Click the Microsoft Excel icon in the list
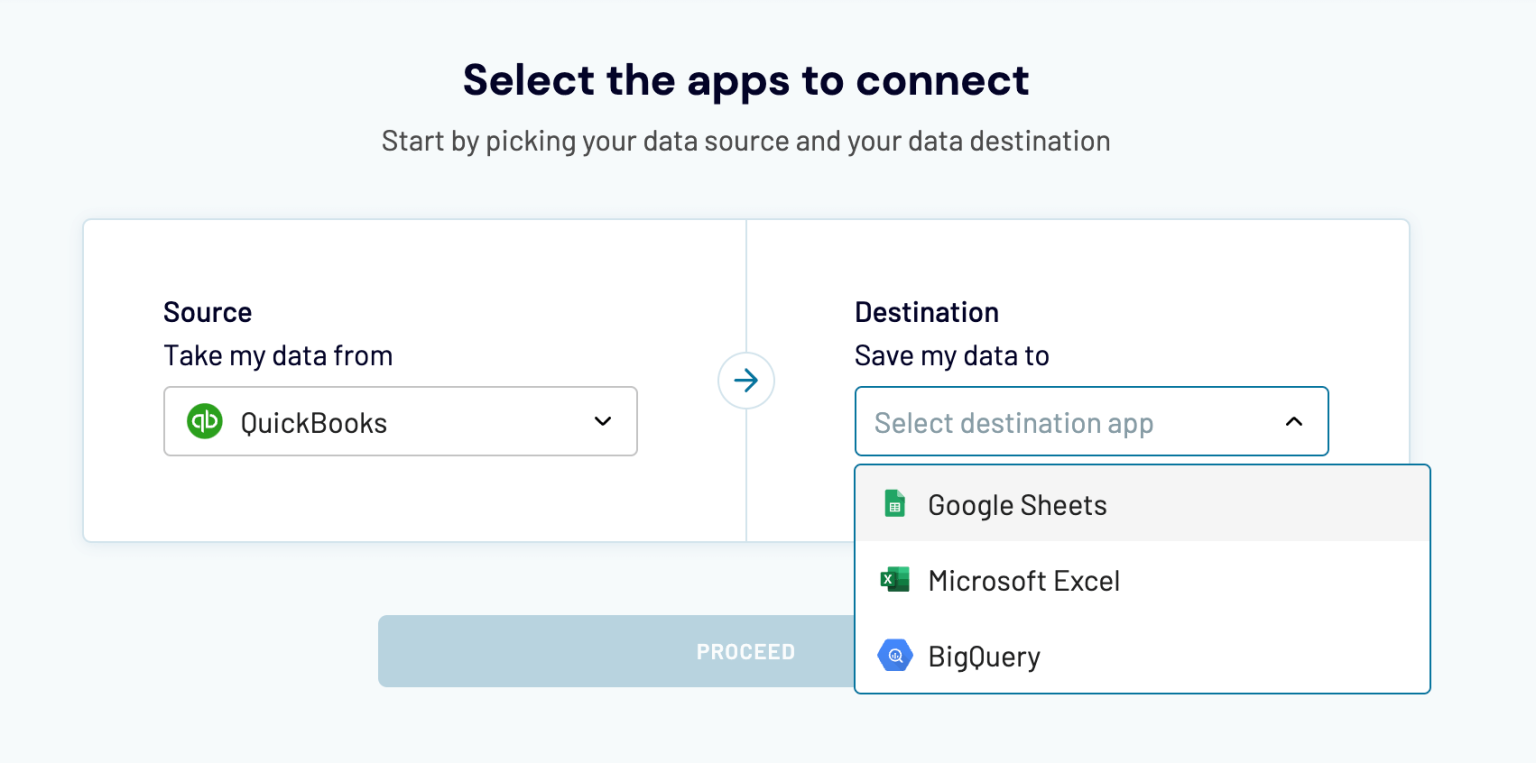 (x=895, y=580)
